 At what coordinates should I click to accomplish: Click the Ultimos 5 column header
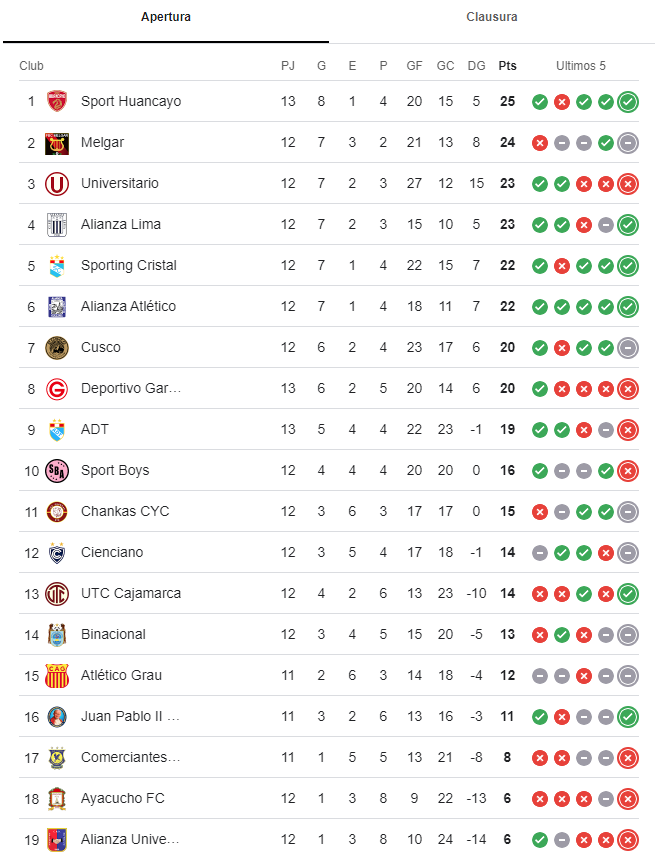[581, 66]
